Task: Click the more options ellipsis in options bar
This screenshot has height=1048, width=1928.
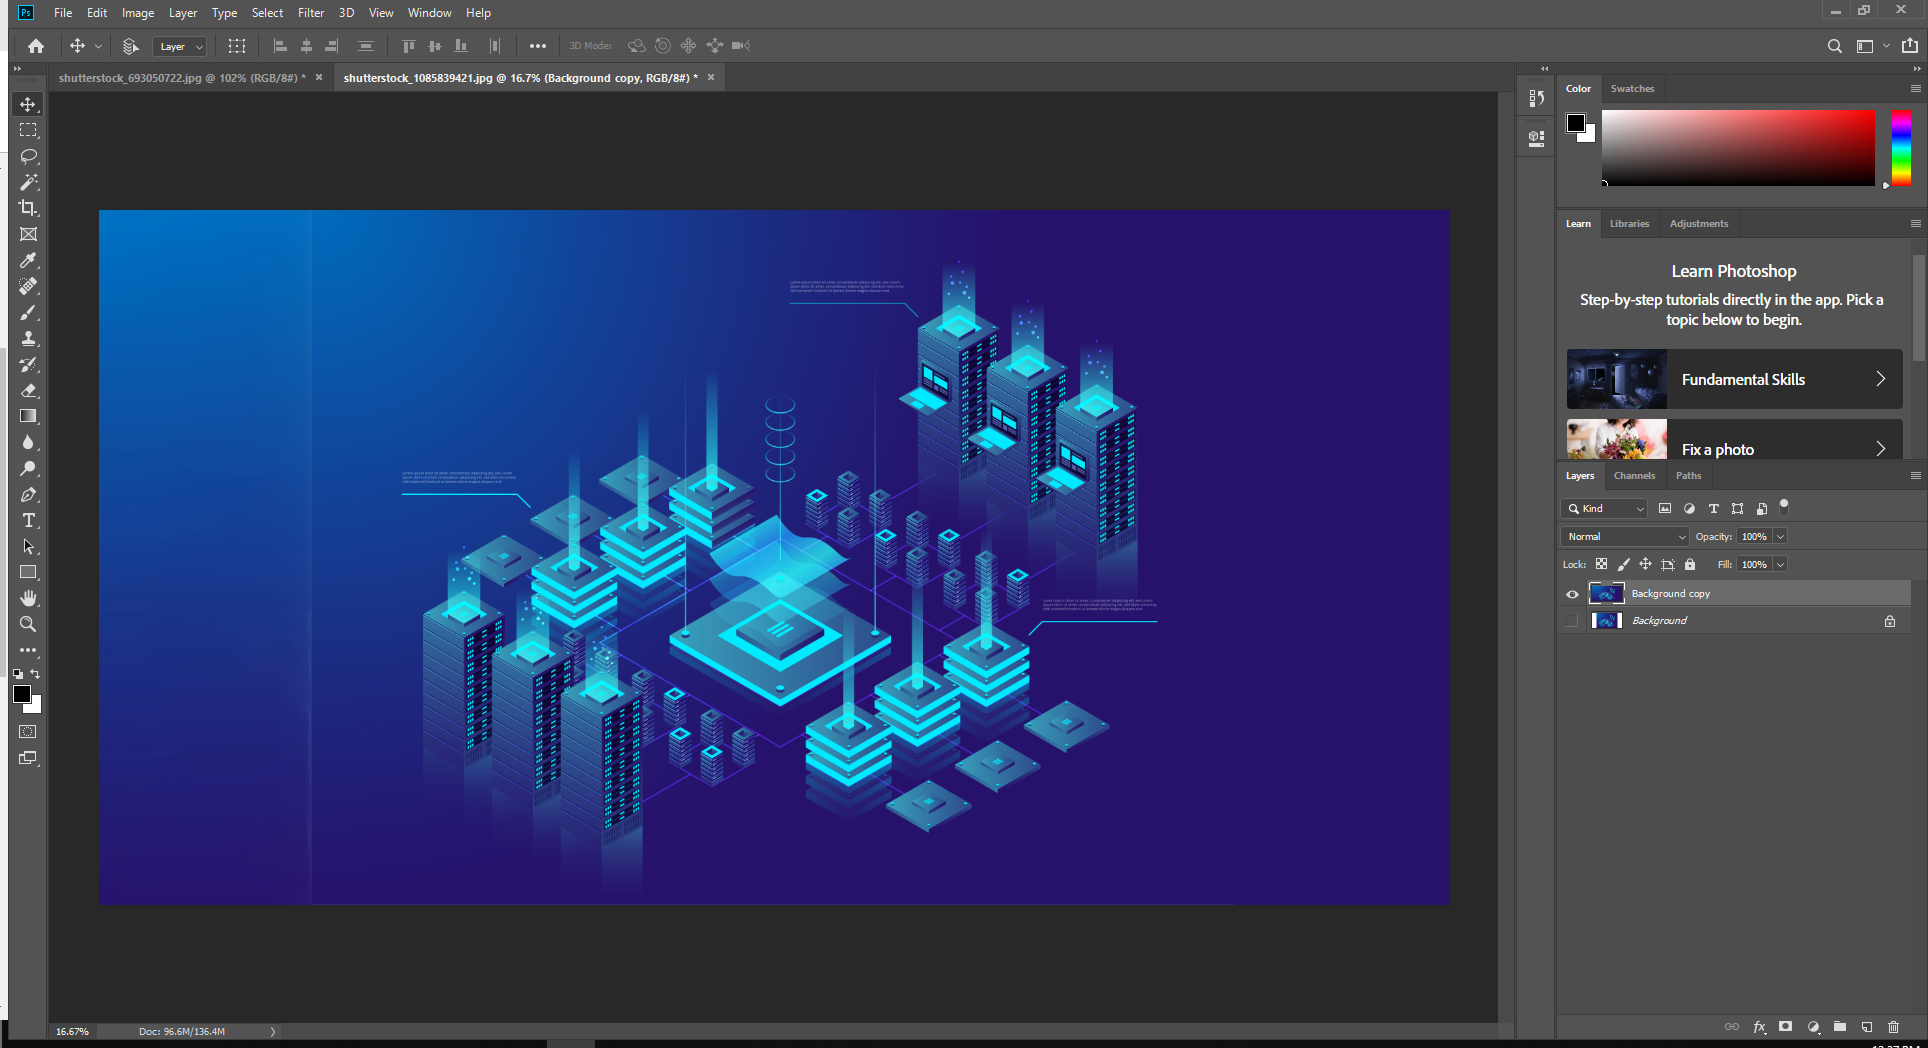Action: [x=538, y=46]
